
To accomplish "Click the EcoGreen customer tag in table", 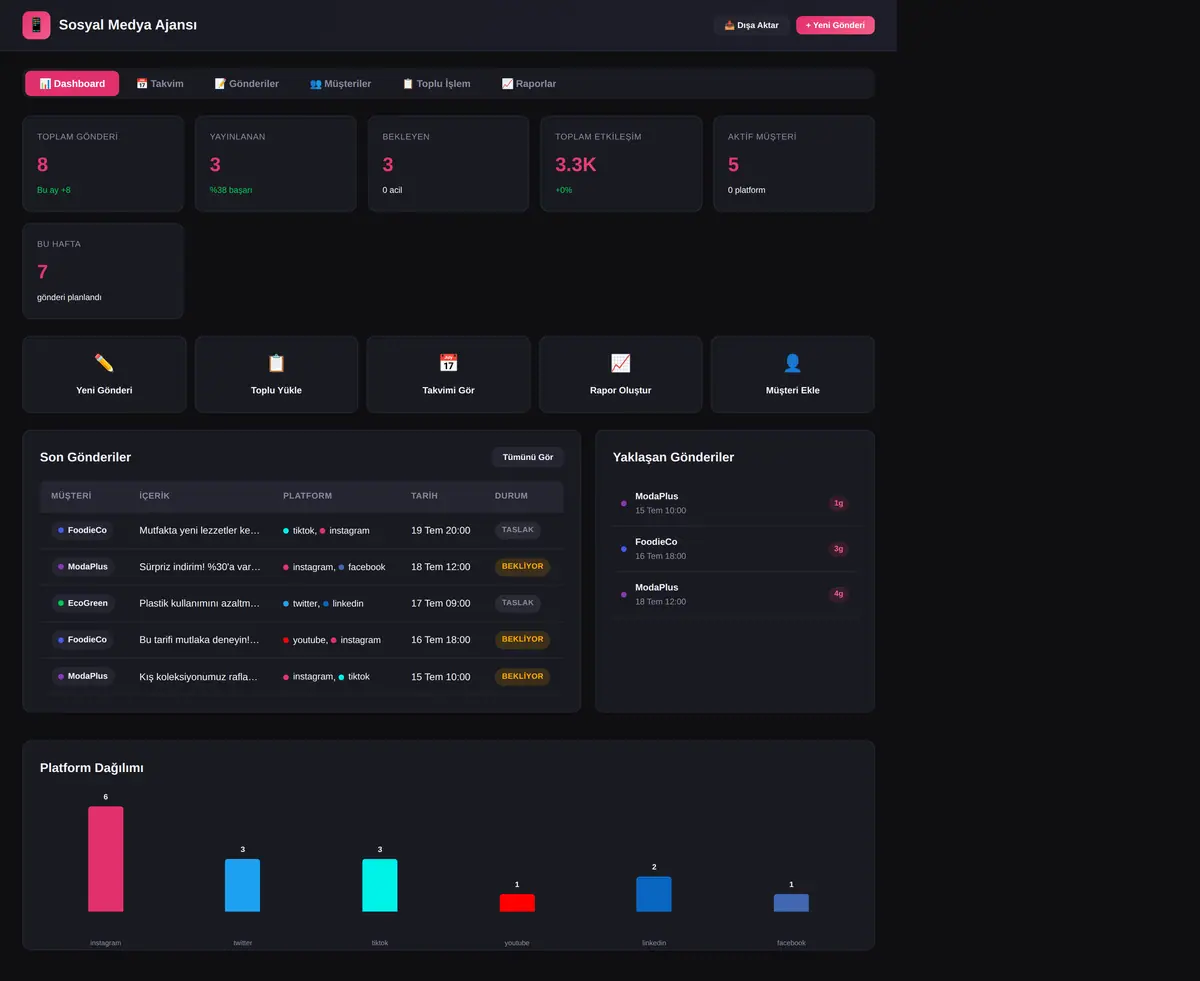I will (83, 603).
